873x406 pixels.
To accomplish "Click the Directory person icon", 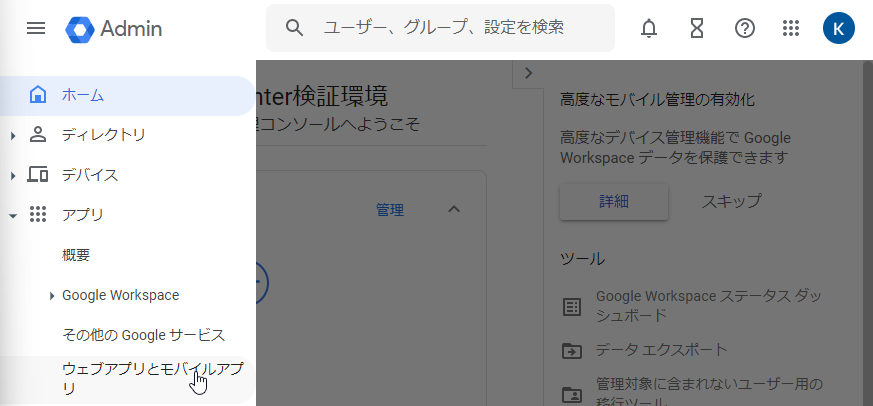I will click(x=37, y=135).
